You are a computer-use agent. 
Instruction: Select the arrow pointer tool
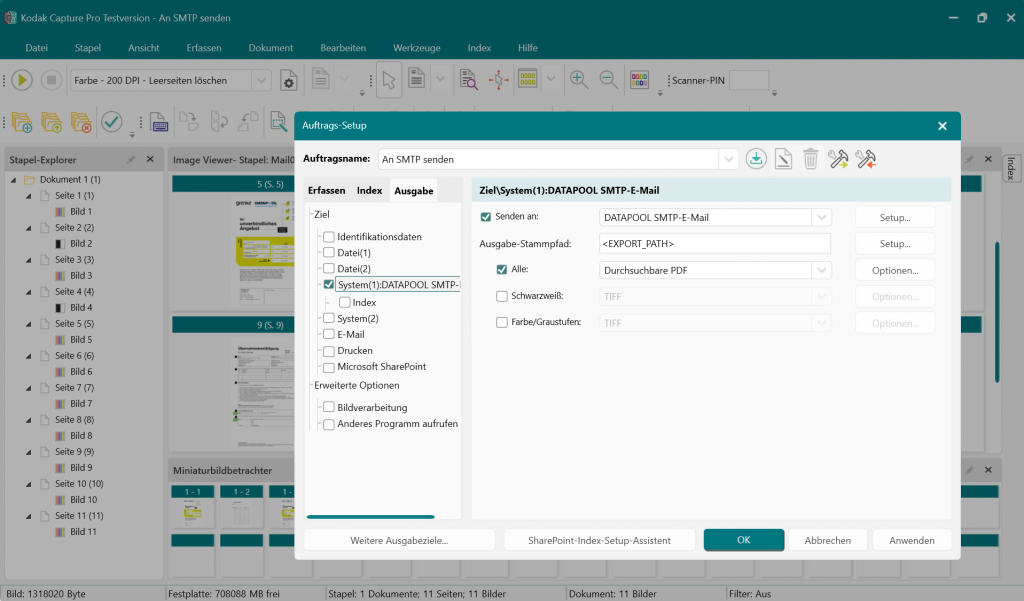389,80
